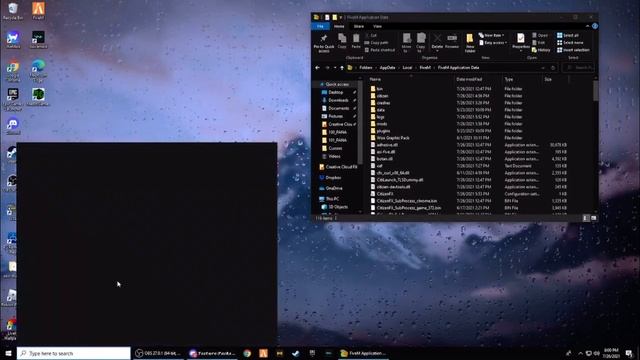Click the New folder ribbon icon
Image resolution: width=640 pixels, height=360 pixels.
[x=470, y=43]
